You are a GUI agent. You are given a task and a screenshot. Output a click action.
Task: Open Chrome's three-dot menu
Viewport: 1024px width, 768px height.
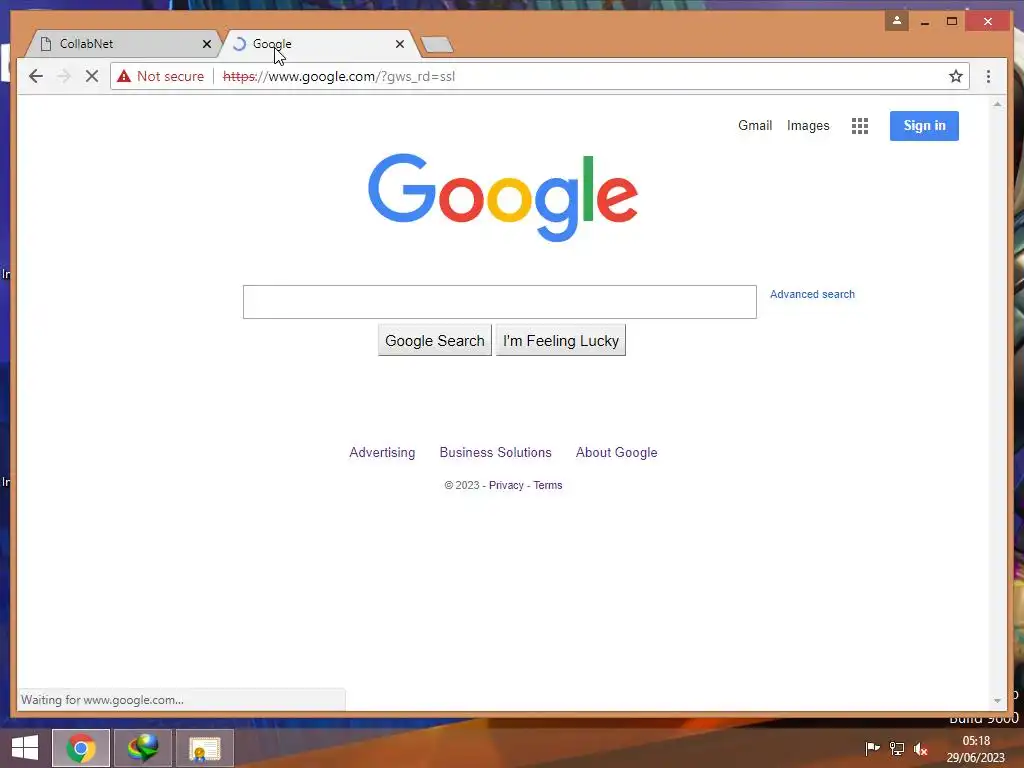point(989,76)
